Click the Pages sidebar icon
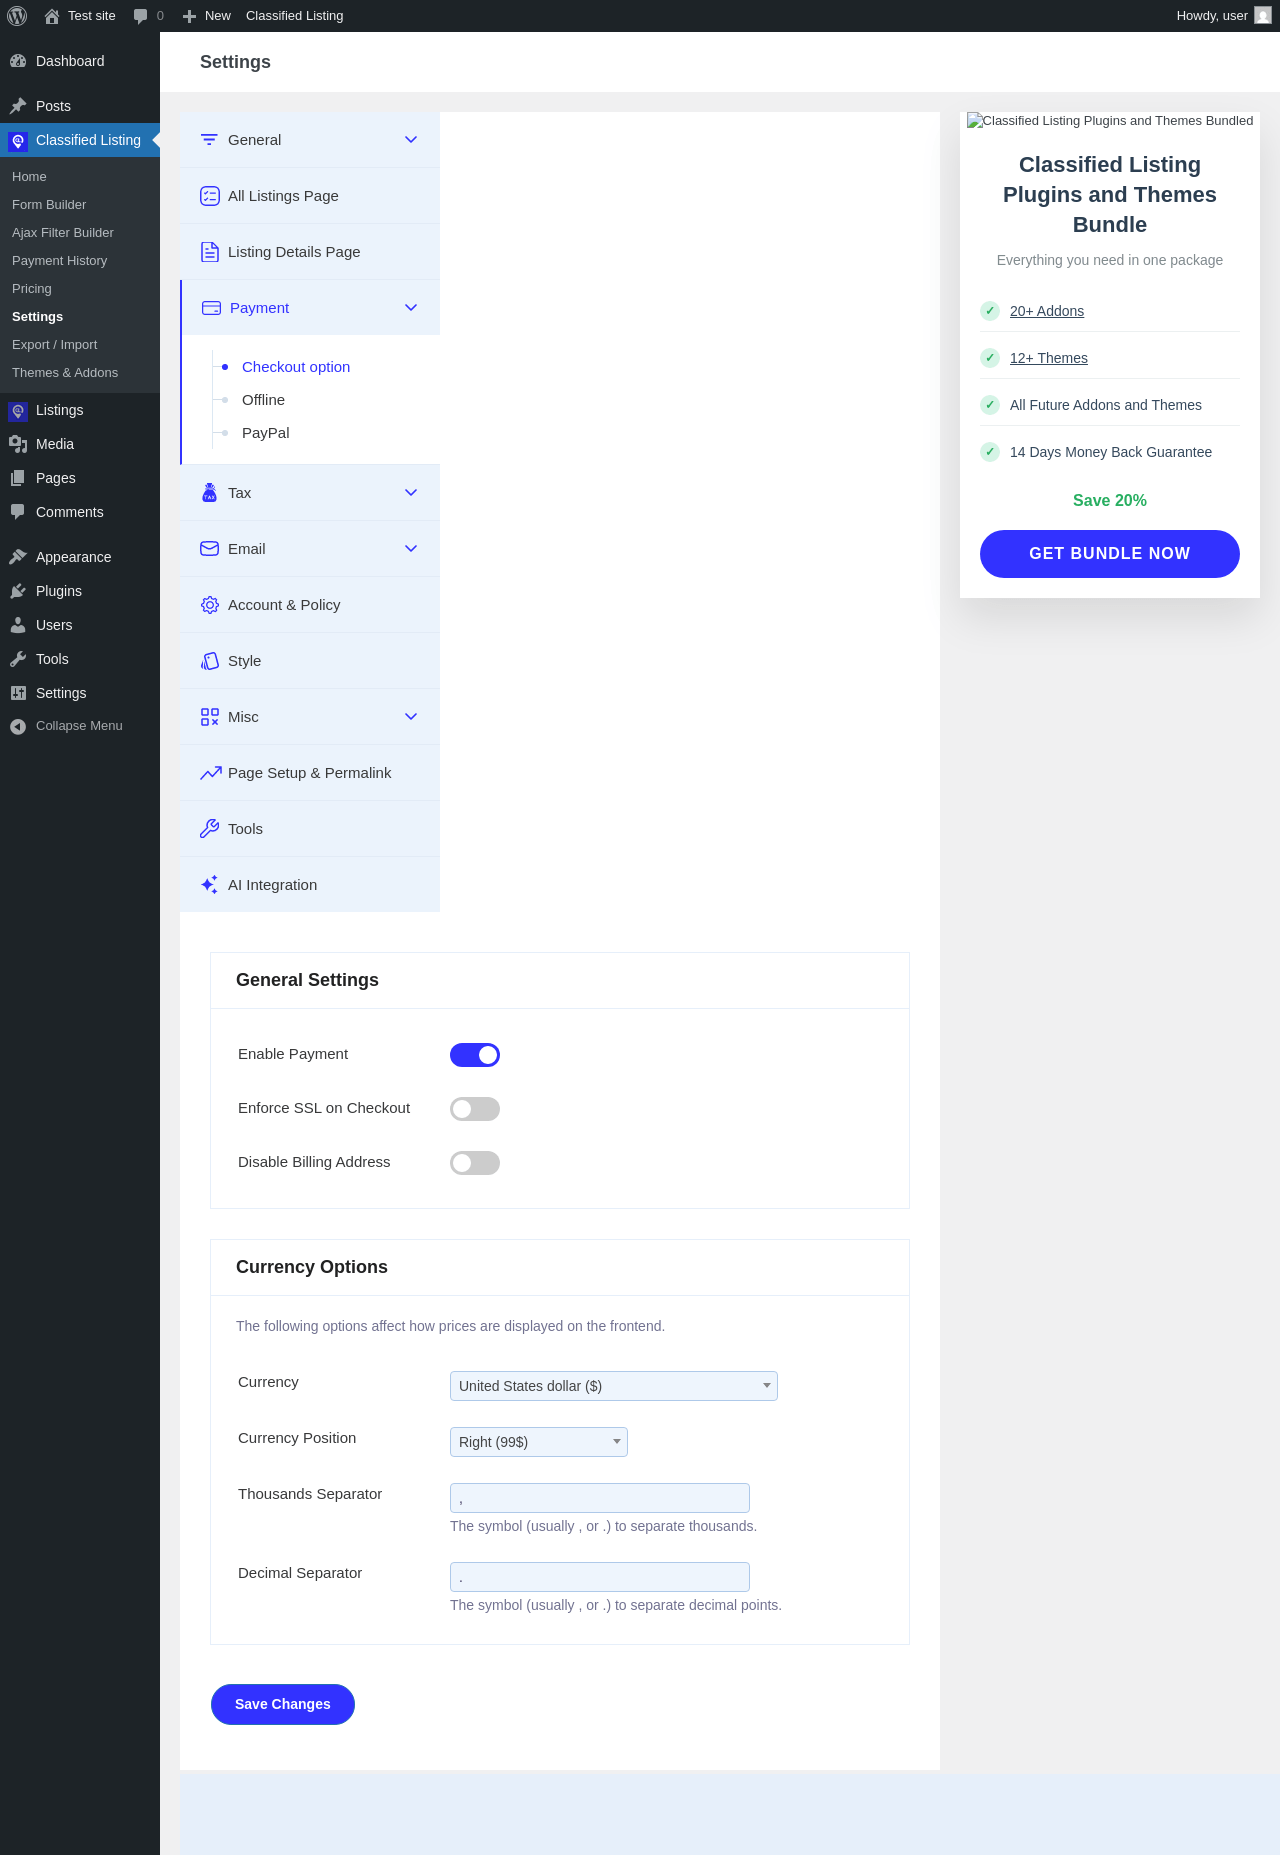 [18, 478]
